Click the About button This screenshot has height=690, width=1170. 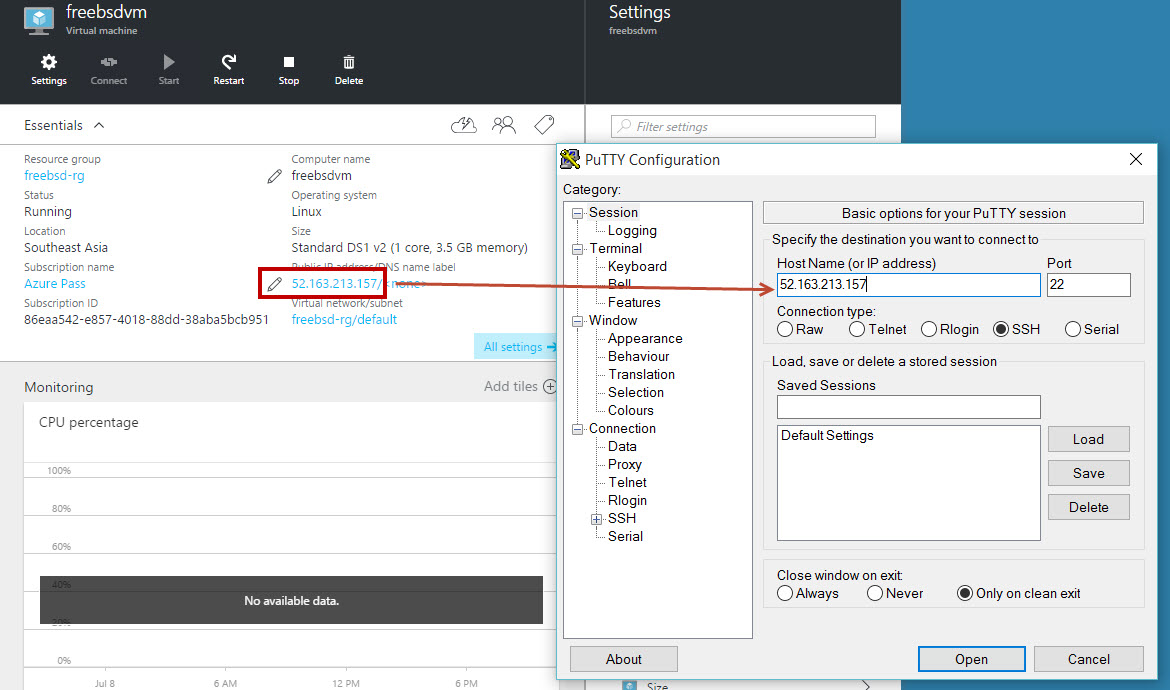pos(624,659)
